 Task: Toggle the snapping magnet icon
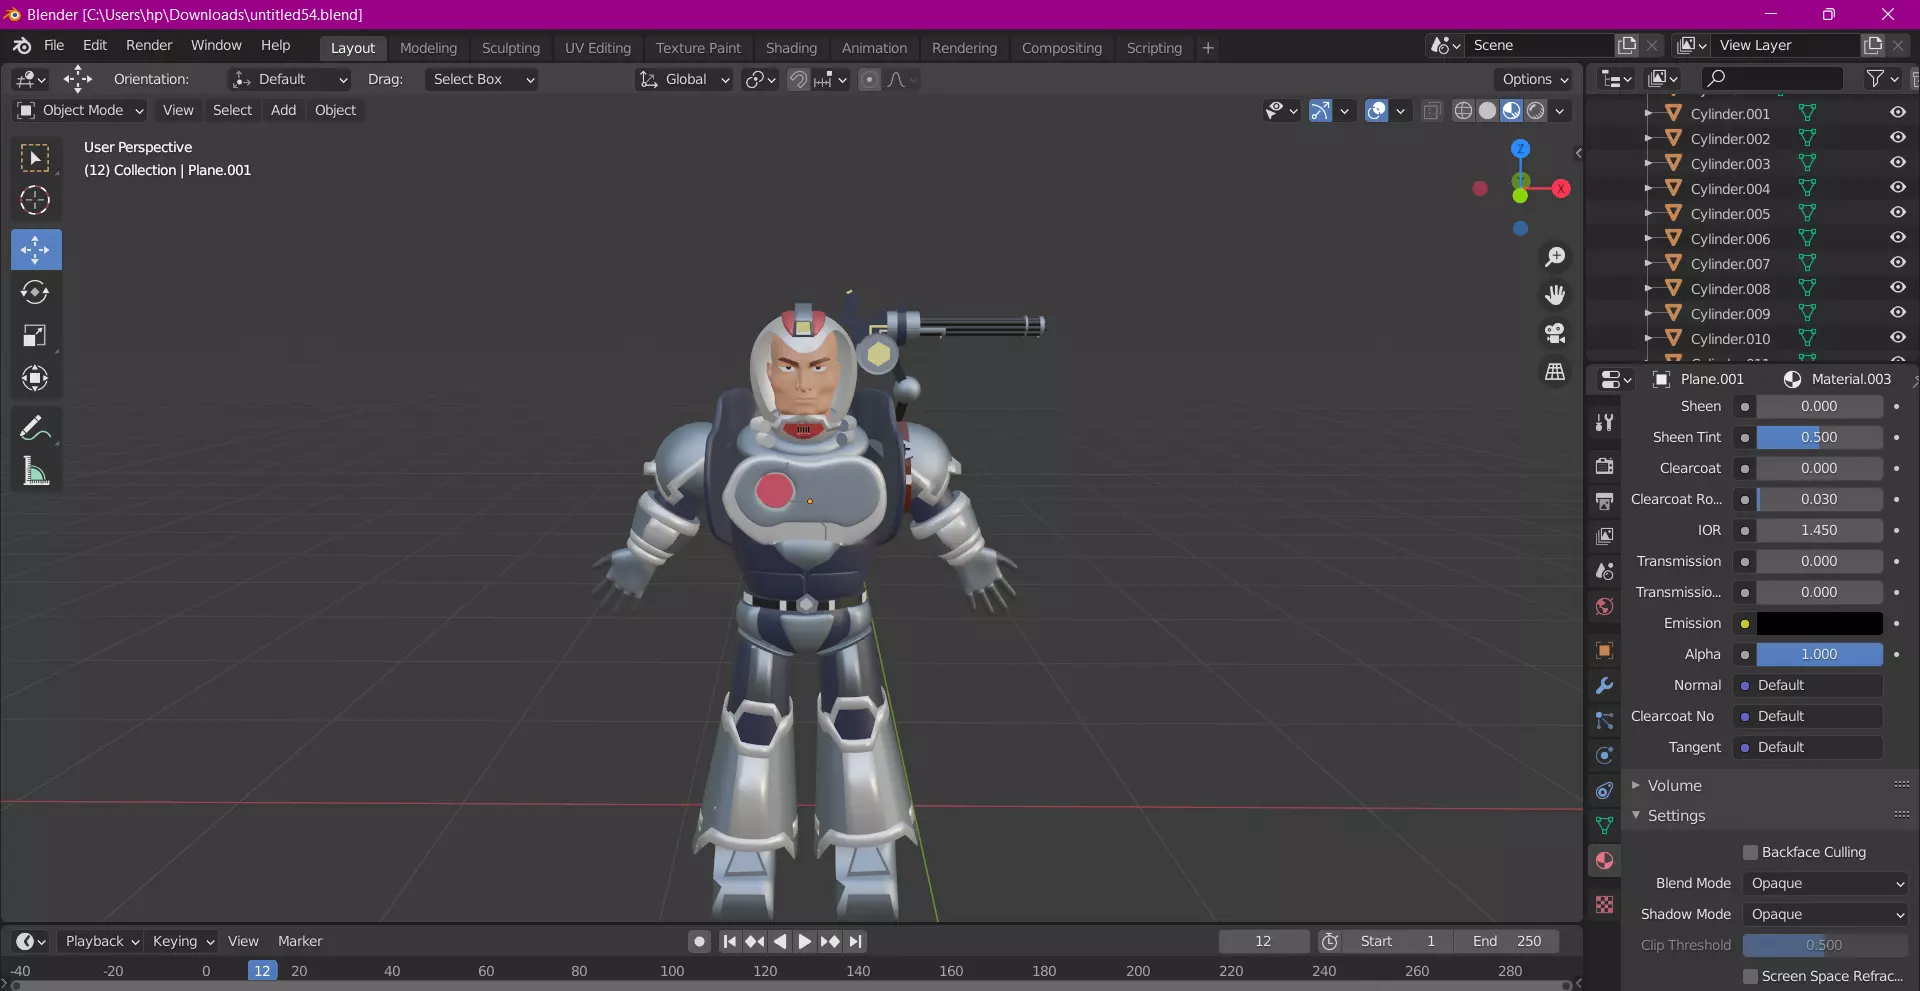pyautogui.click(x=798, y=79)
